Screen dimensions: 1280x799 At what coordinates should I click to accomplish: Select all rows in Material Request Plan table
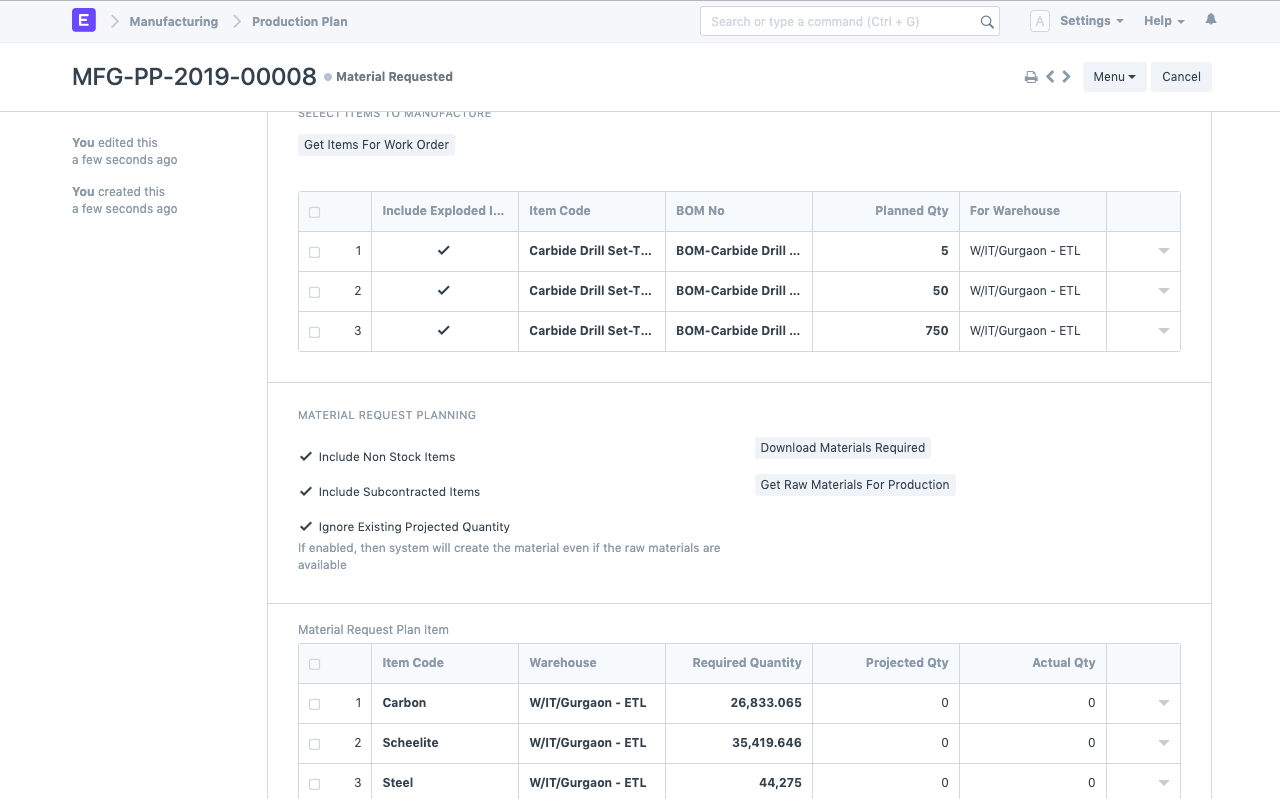point(315,664)
